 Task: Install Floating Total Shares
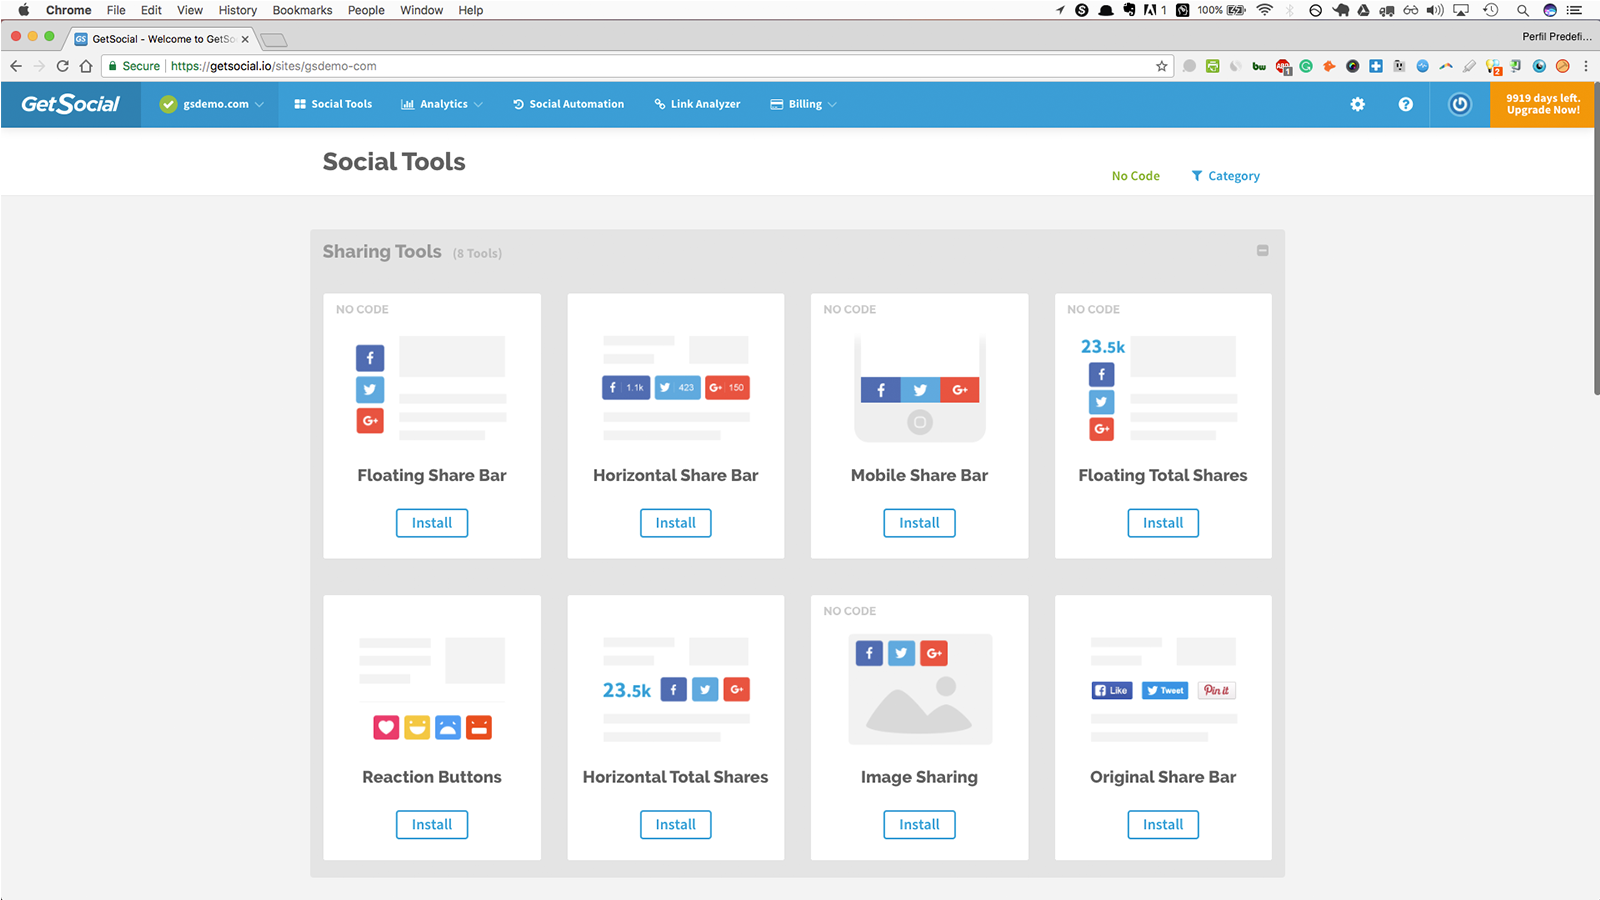click(1163, 523)
